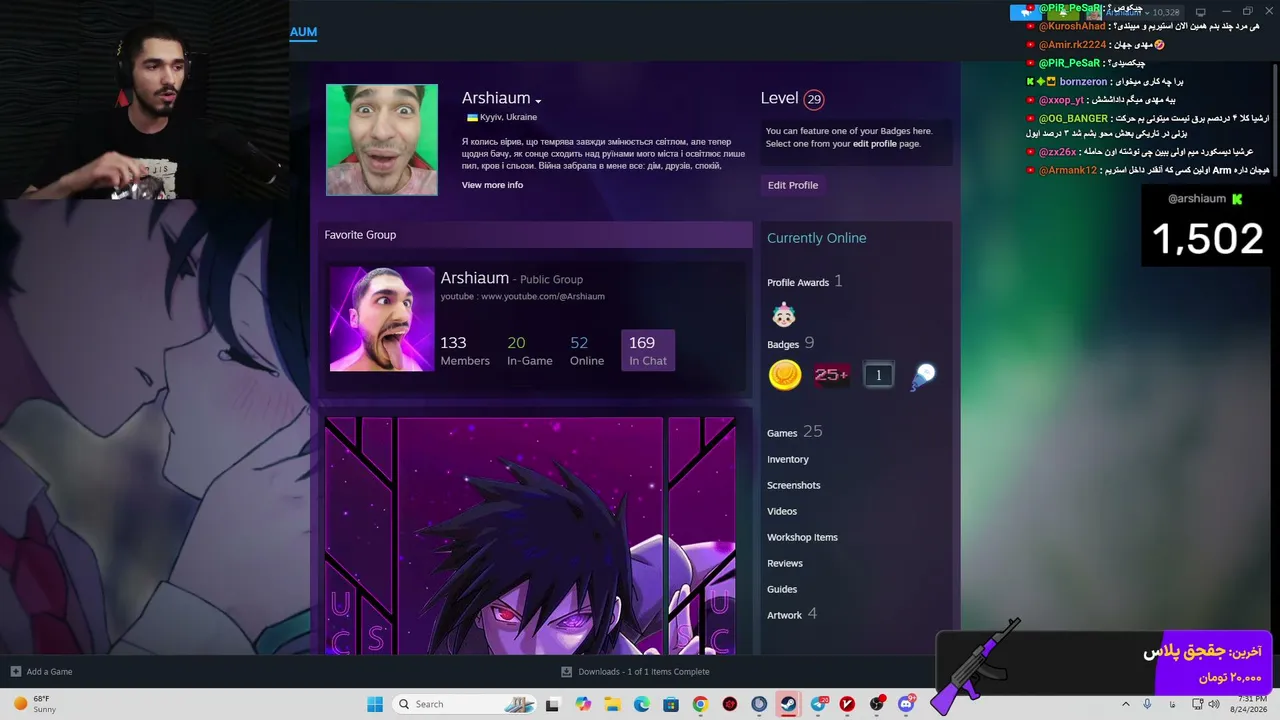This screenshot has height=720, width=1280.
Task: Open the Badges section link
Action: [783, 345]
